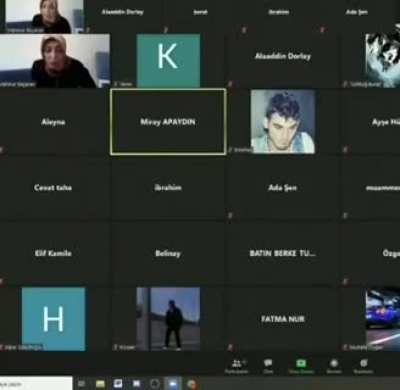Click the Windows taskbar search box
Screen dimensions: 400x390
(x=36, y=384)
